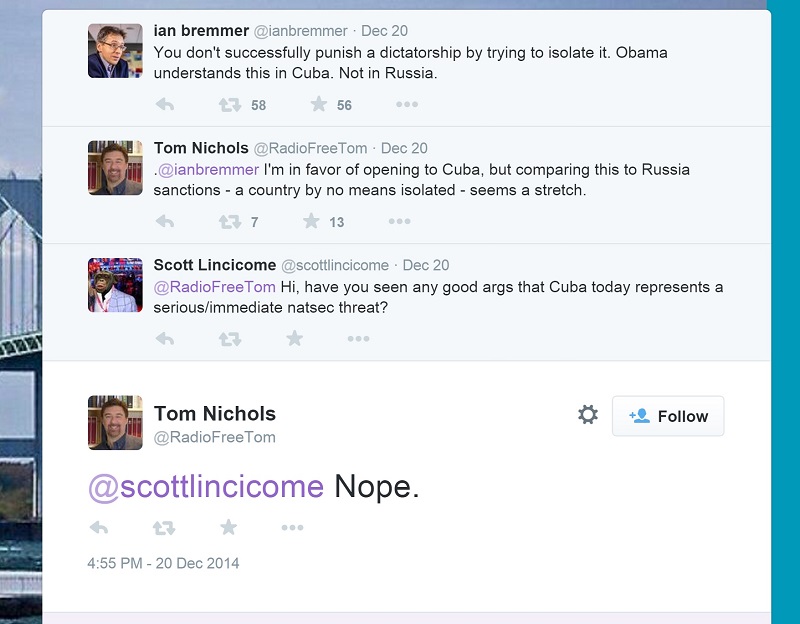Reply to Tom Nichols' Russia sanctions tweet
800x624 pixels.
165,222
